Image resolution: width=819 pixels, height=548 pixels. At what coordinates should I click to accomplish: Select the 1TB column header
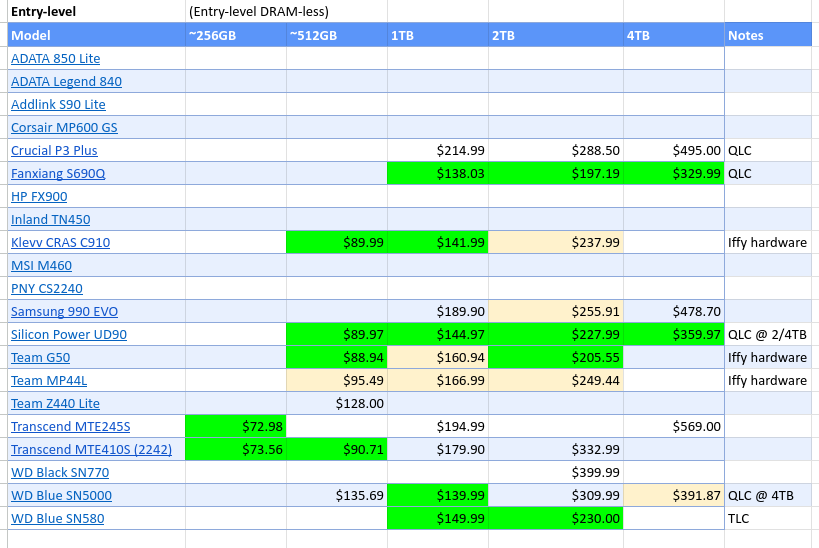[438, 35]
